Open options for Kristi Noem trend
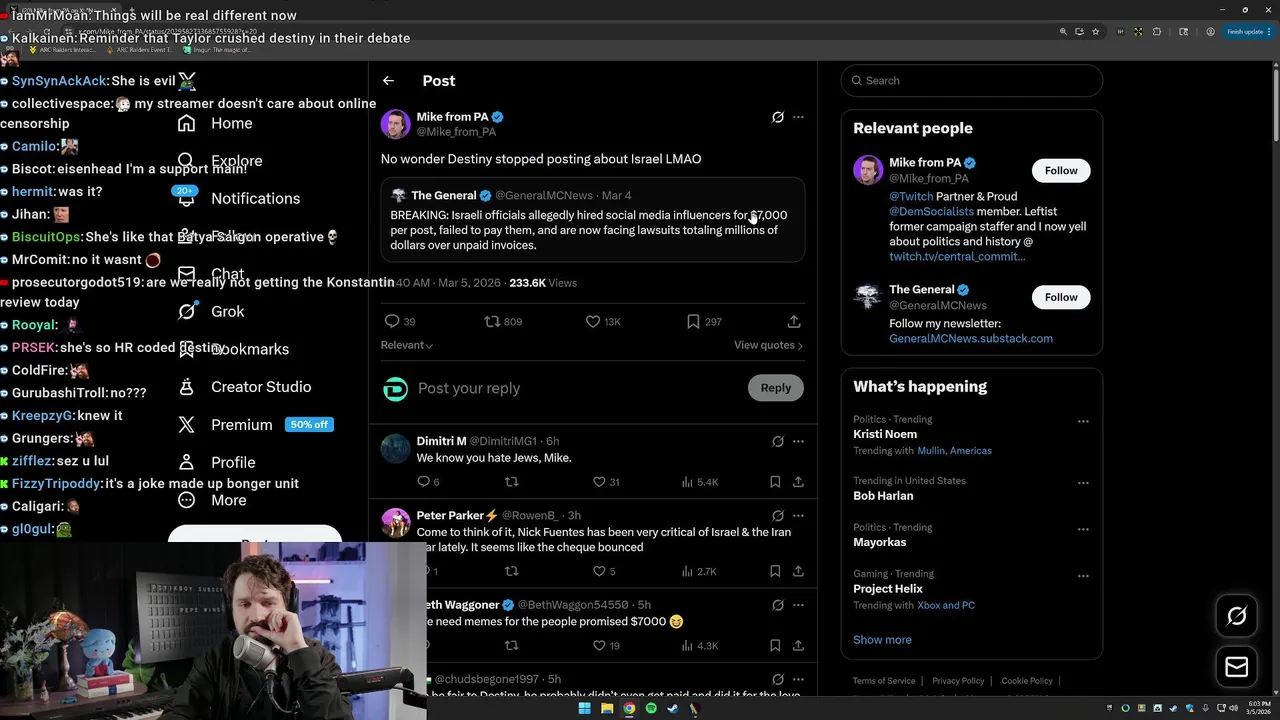 coord(1083,422)
